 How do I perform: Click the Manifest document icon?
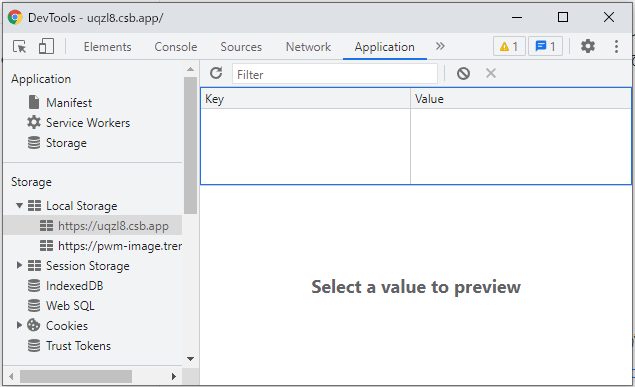tap(34, 102)
